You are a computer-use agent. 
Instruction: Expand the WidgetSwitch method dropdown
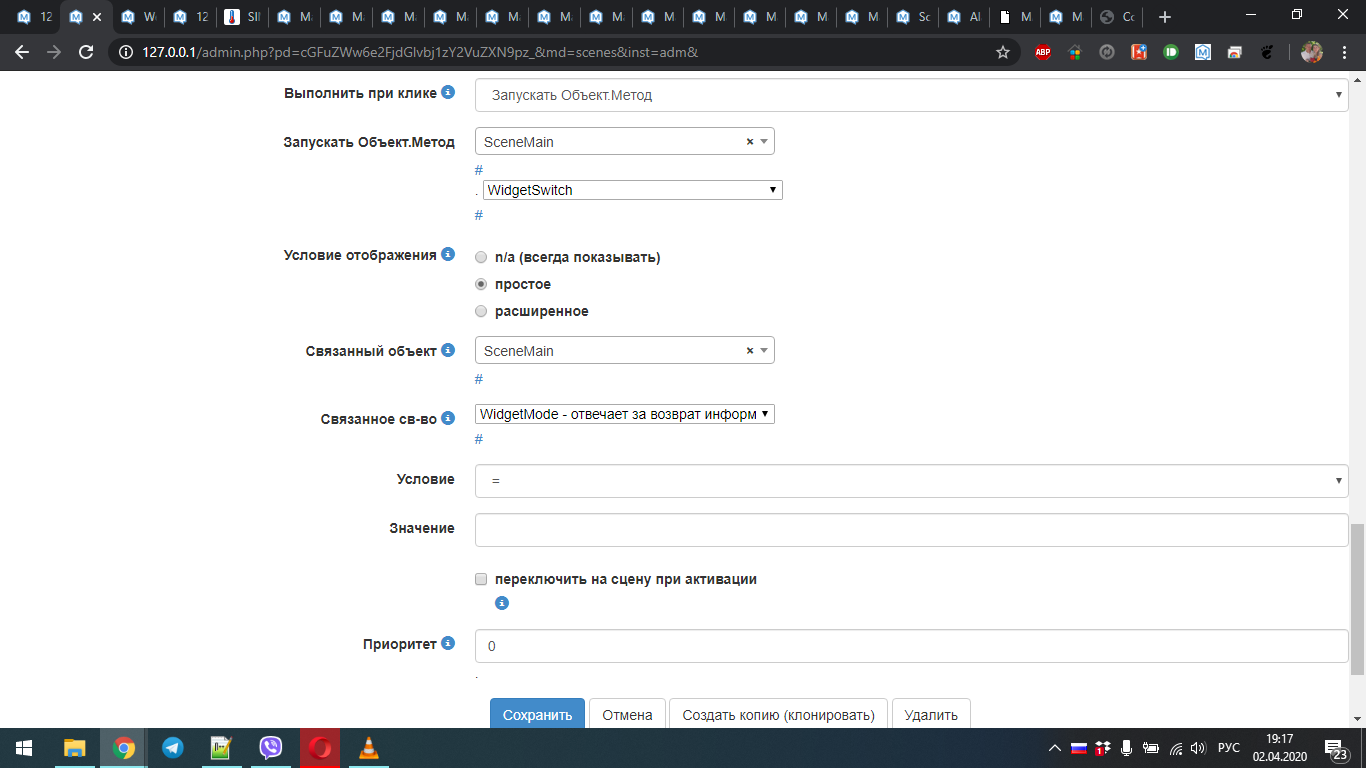point(632,190)
